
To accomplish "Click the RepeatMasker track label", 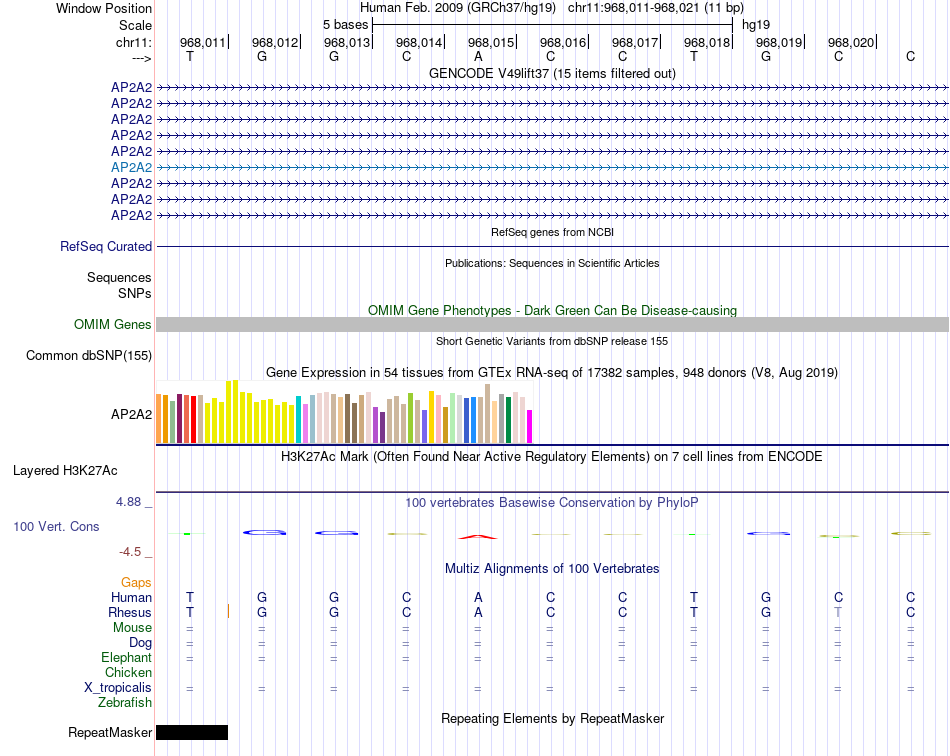I will click(x=110, y=732).
